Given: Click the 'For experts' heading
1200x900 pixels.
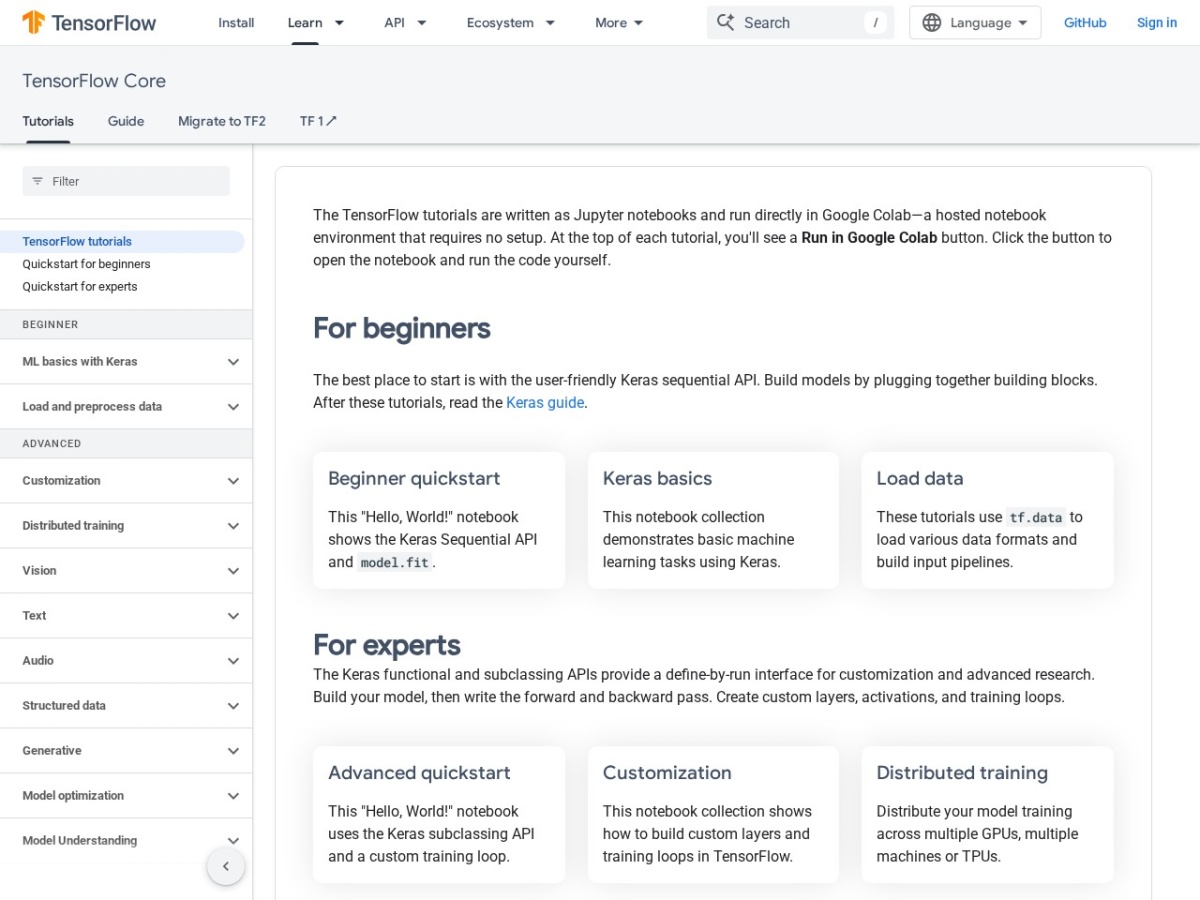Looking at the screenshot, I should 387,645.
